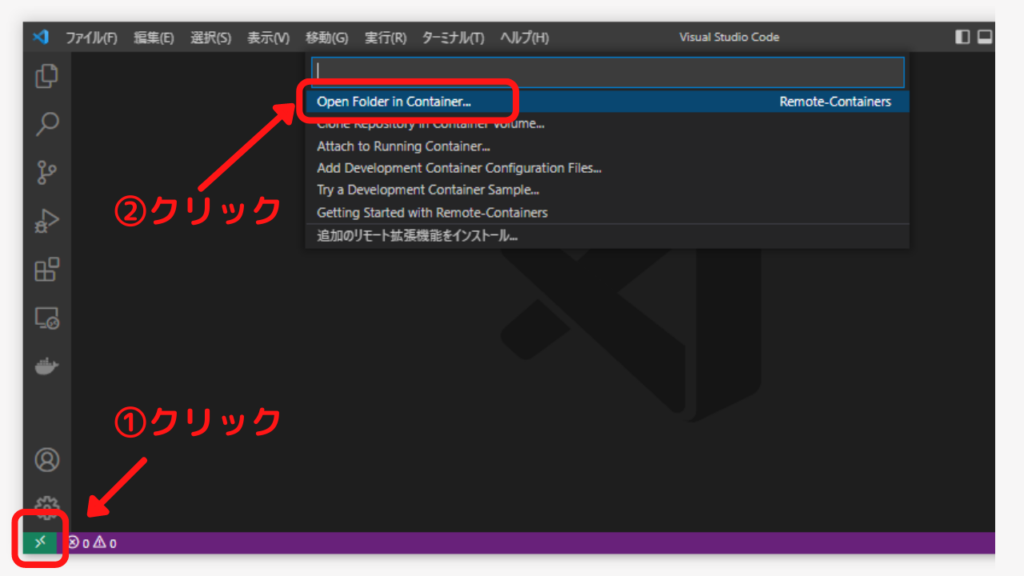Select Open Folder in Container...
1024x576 pixels.
[x=607, y=101]
